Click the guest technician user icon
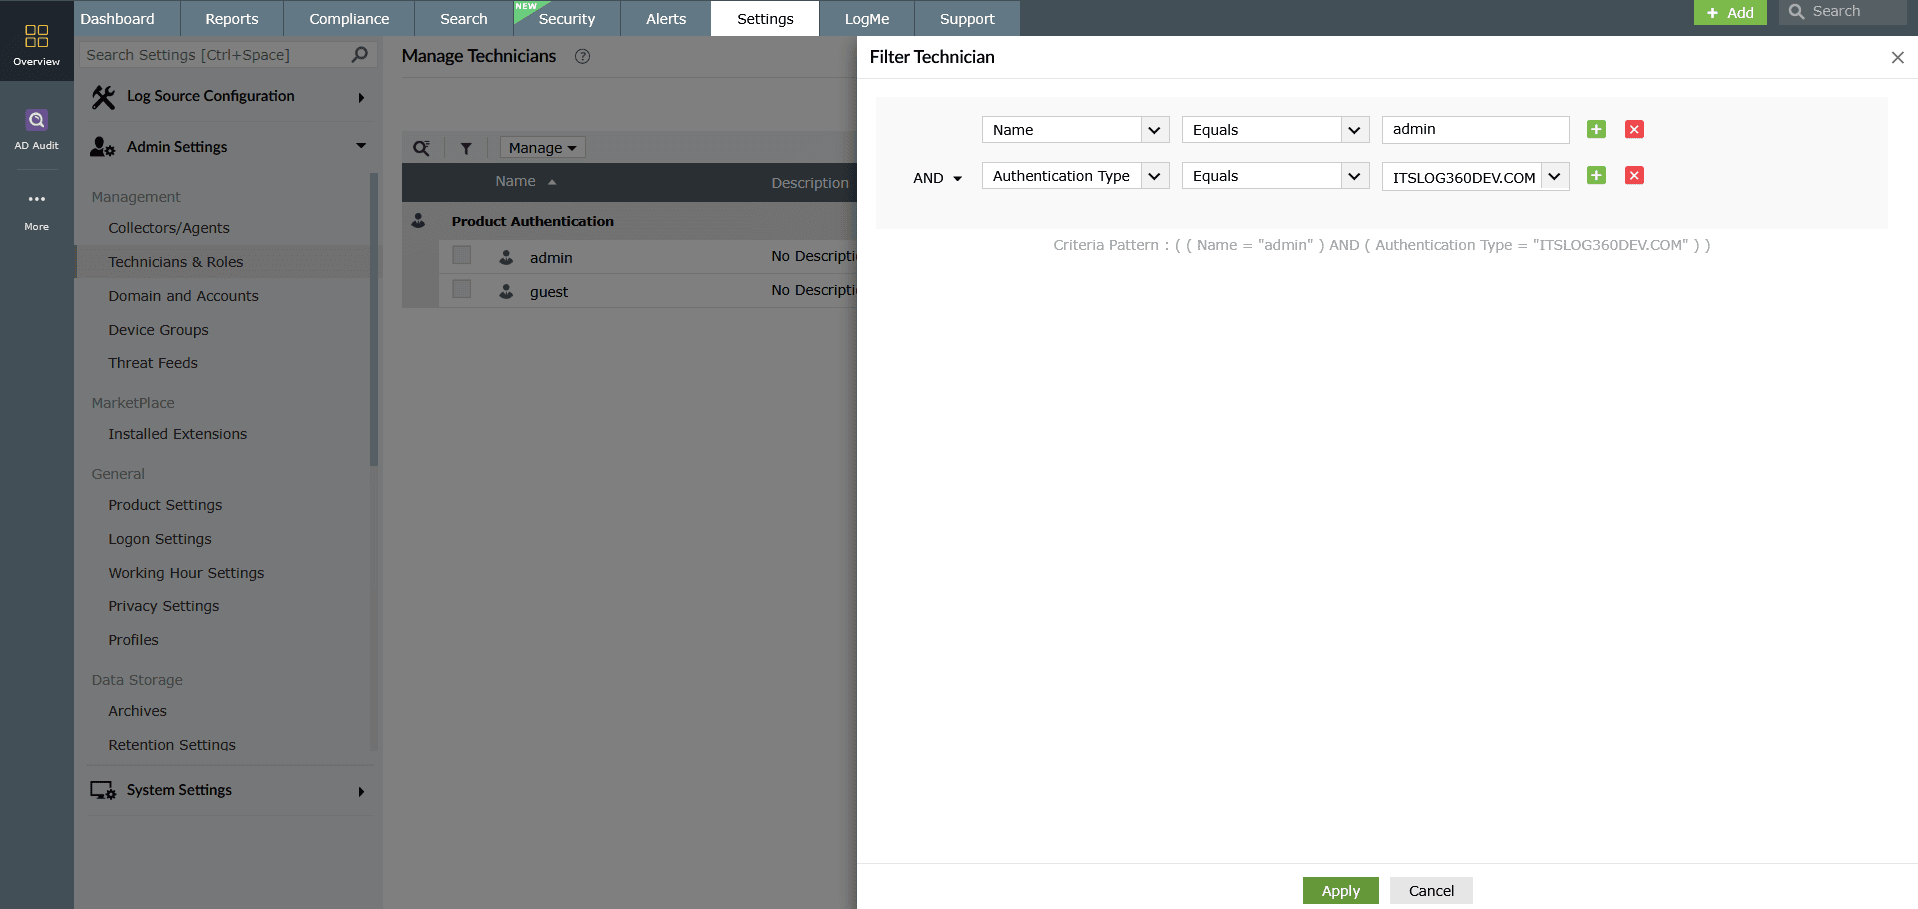This screenshot has width=1918, height=909. pos(506,291)
